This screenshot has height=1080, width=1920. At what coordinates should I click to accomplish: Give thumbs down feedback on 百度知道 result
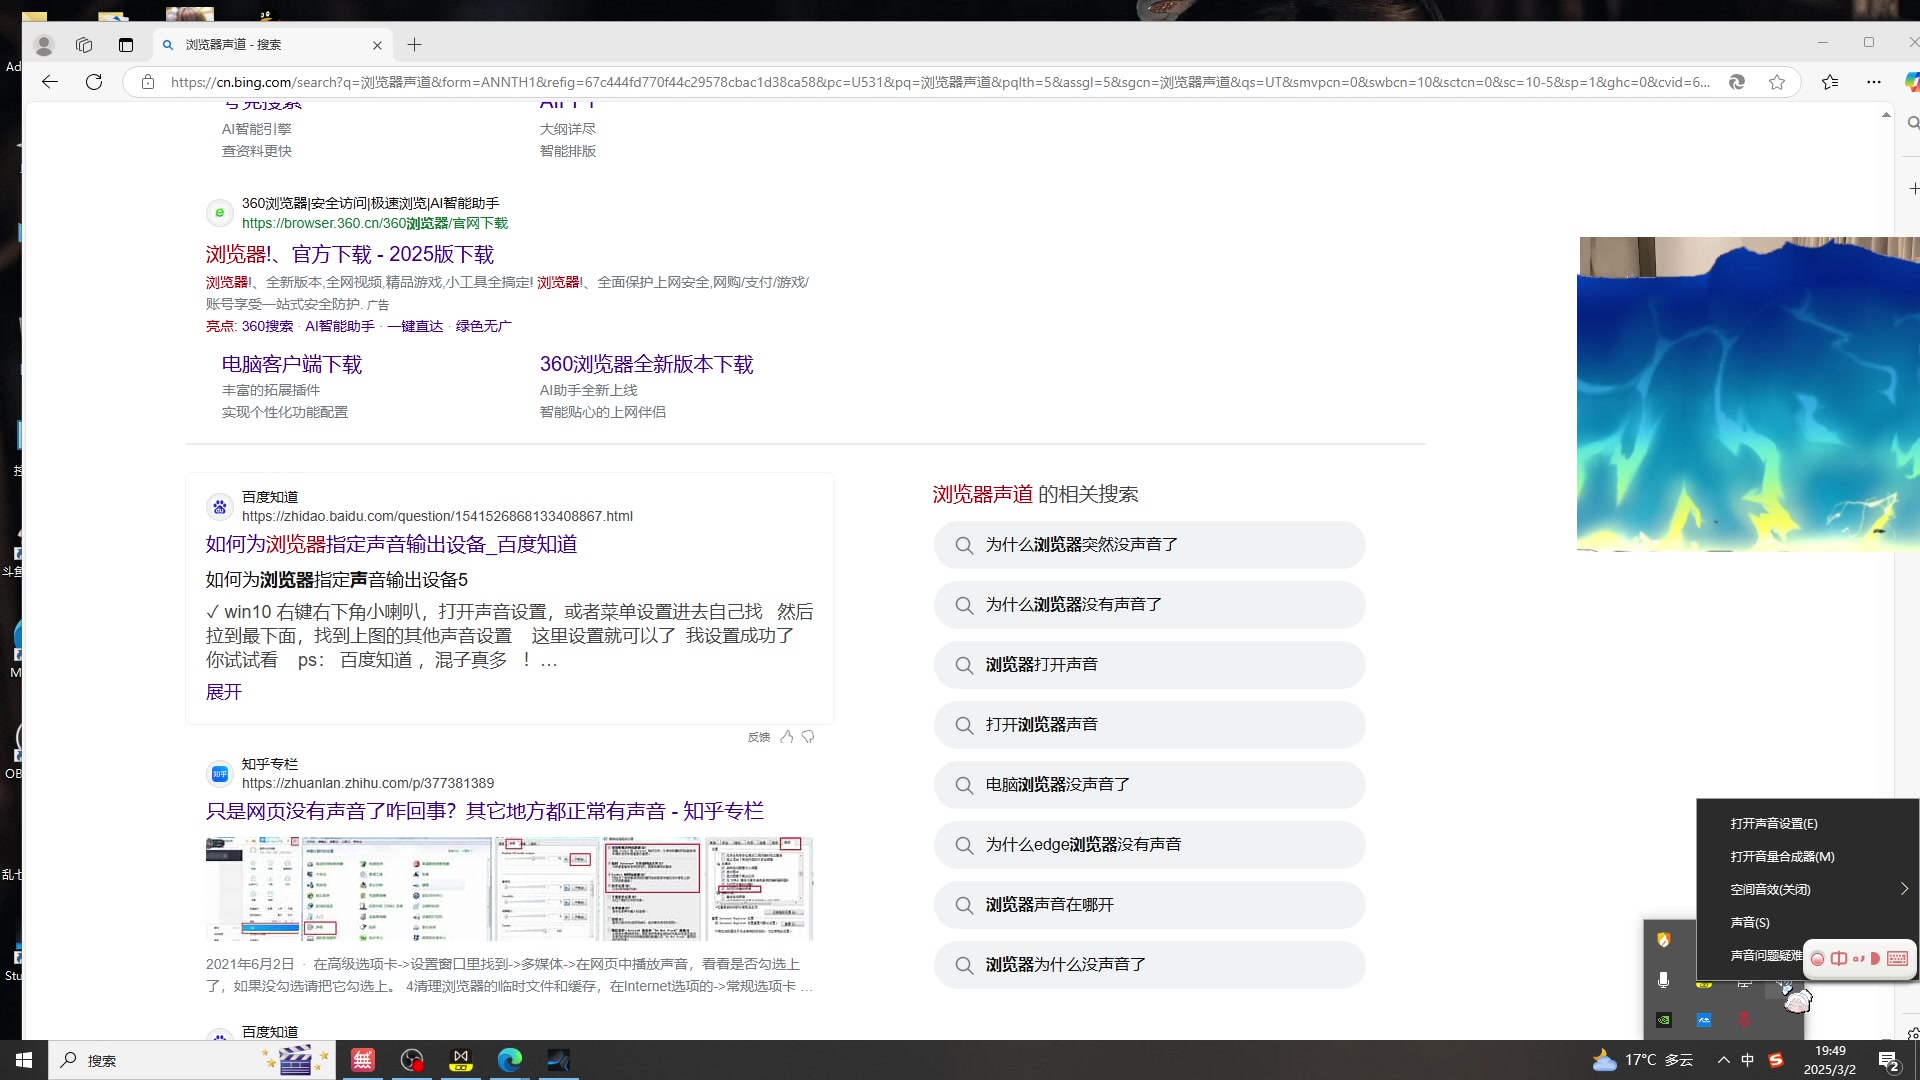tap(808, 737)
